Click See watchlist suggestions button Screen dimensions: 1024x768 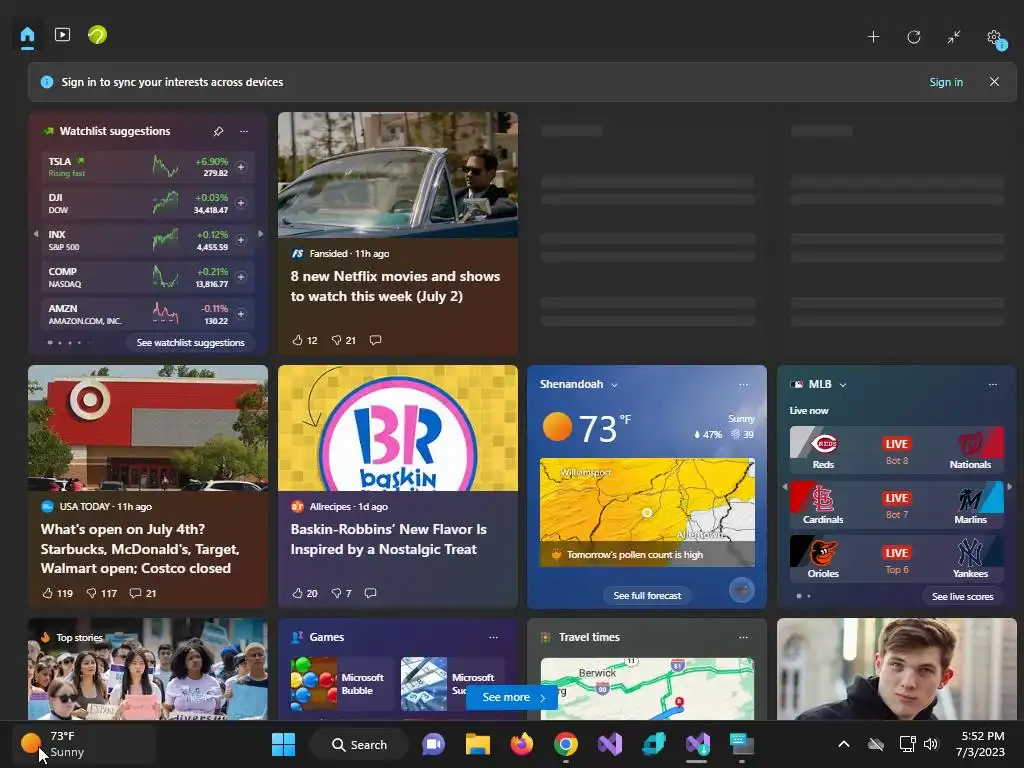tap(191, 342)
